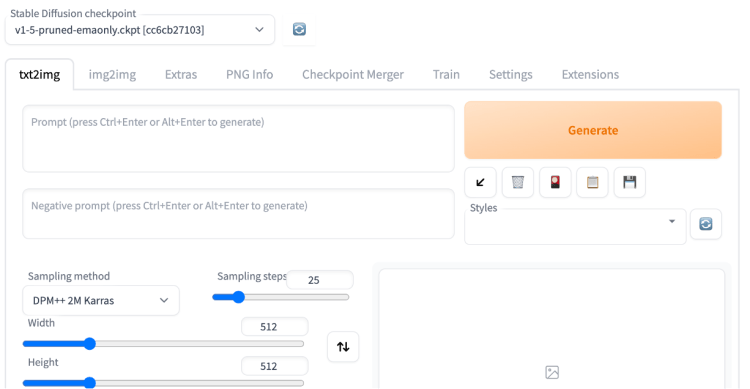Screen dimensions: 750x389
Task: Clear the prompt with the trash icon
Action: (x=518, y=182)
